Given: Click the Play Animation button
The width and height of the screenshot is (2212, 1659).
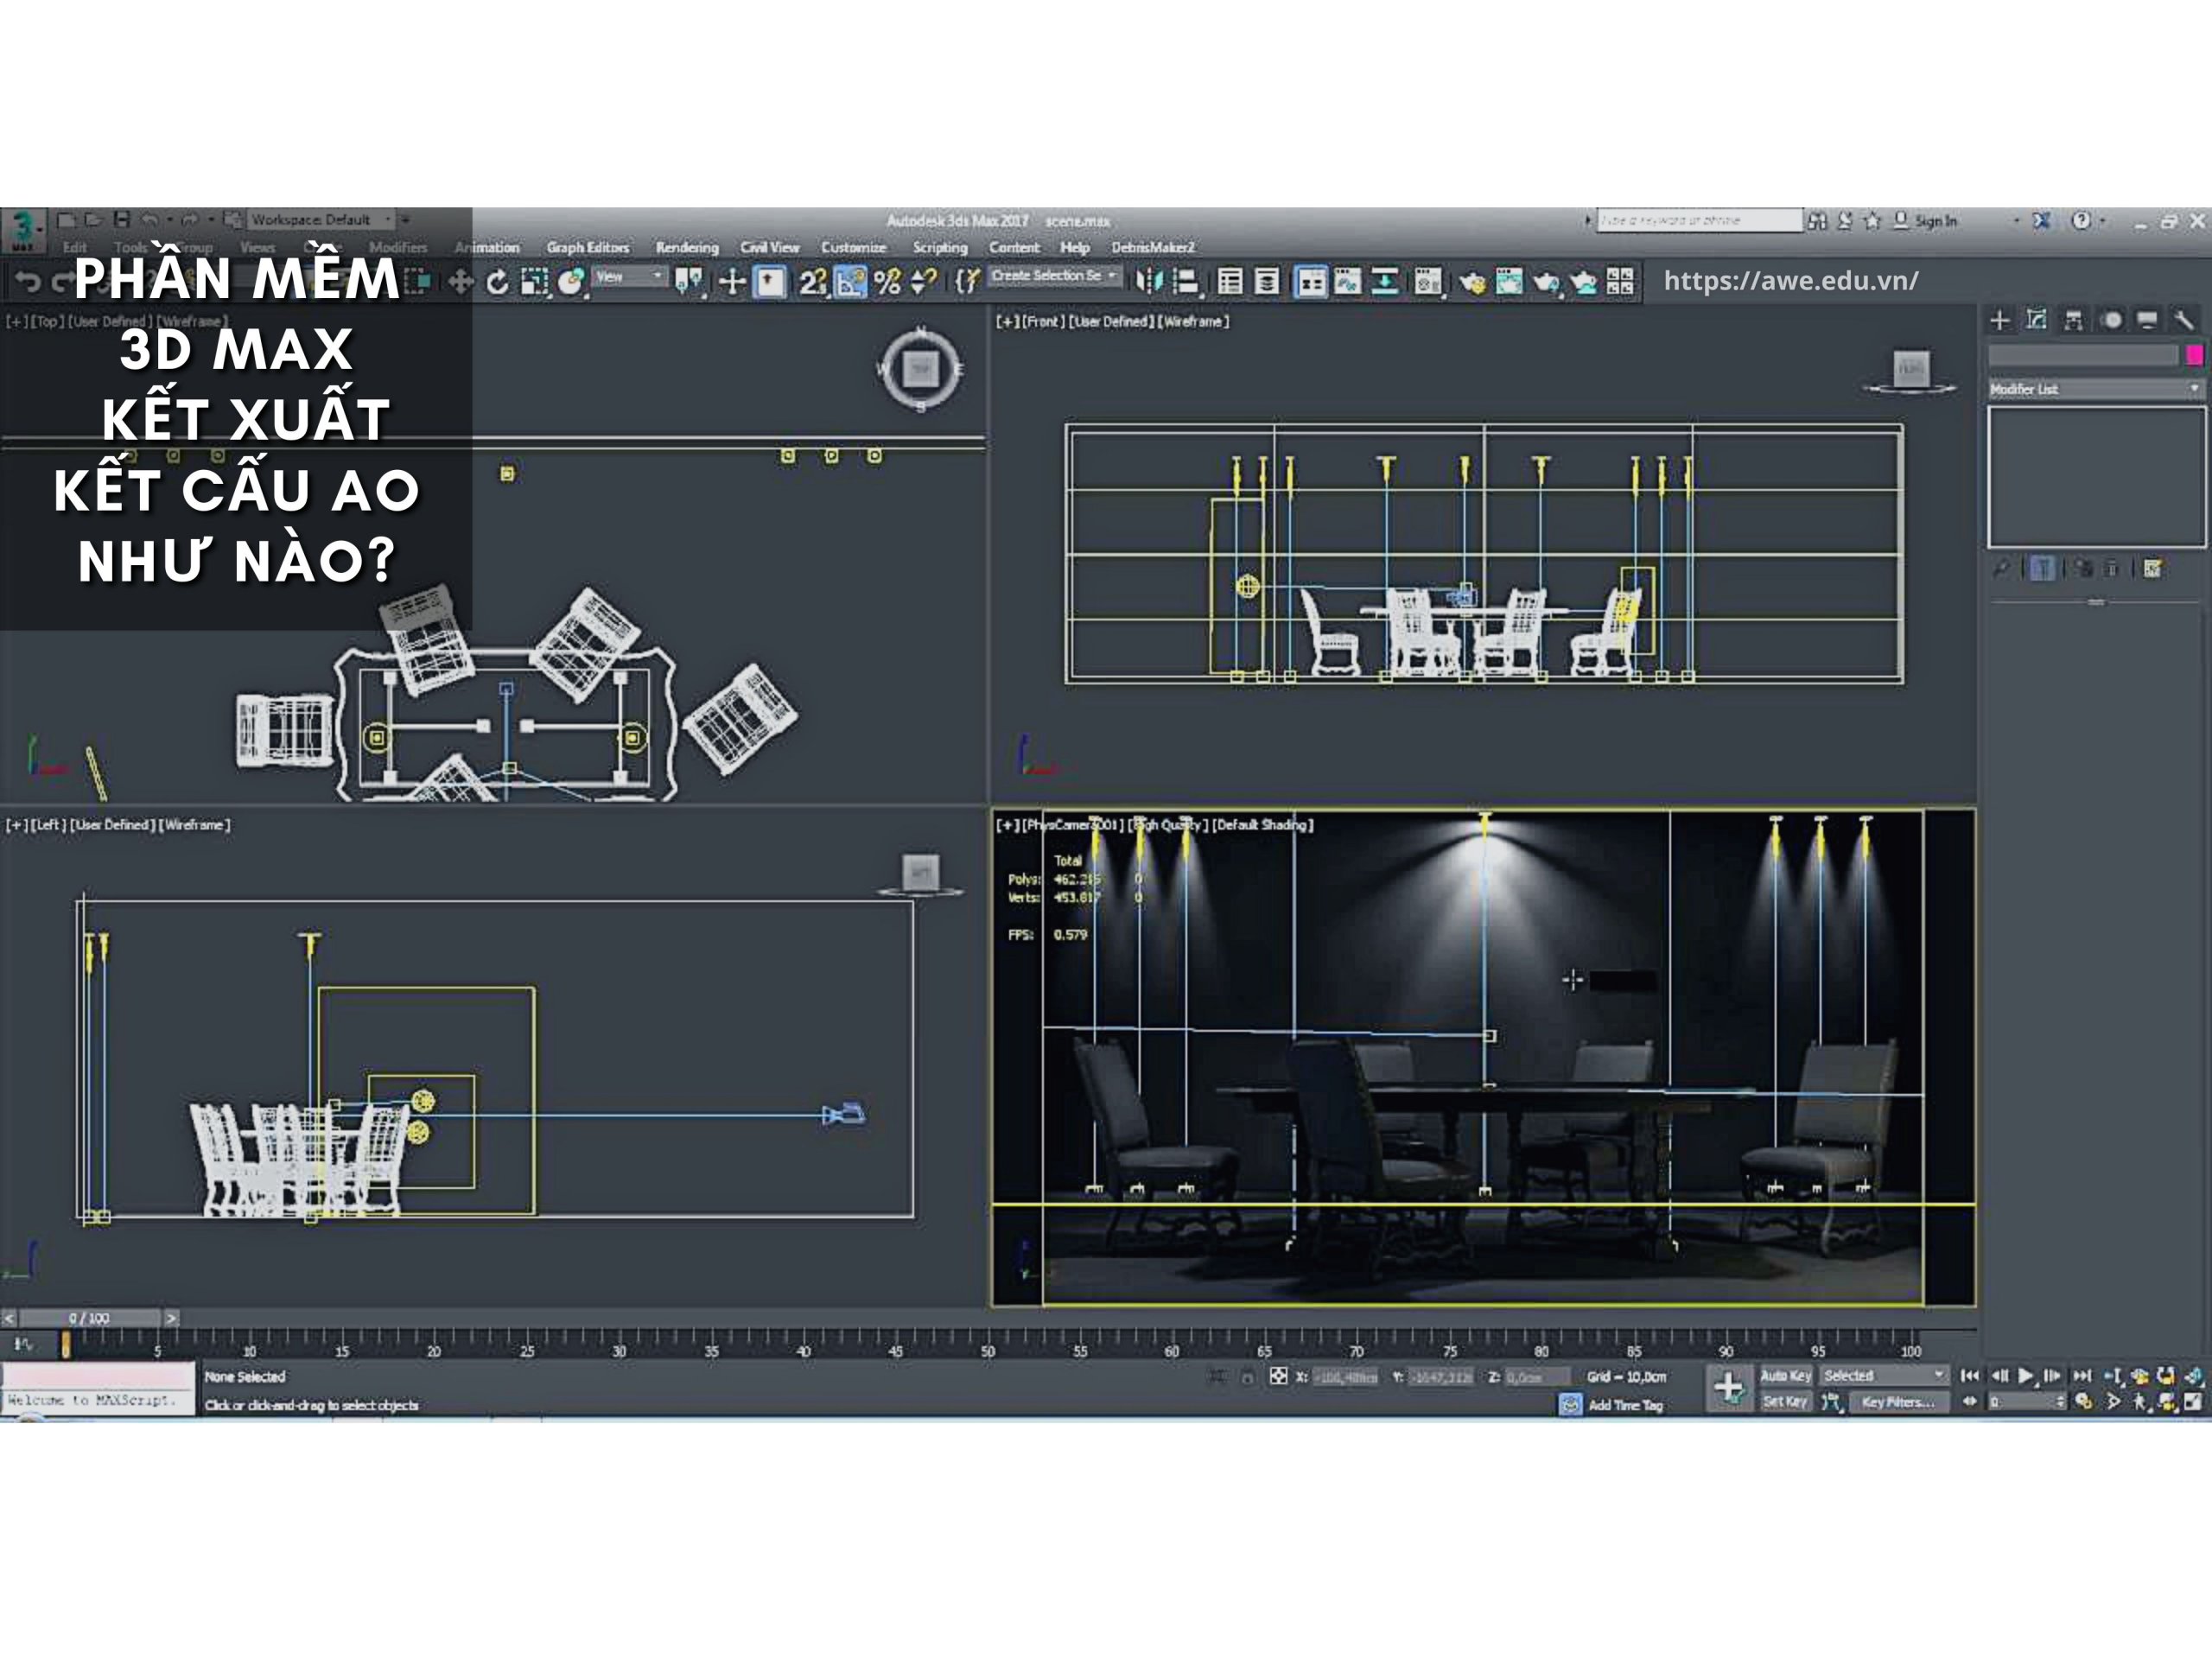Looking at the screenshot, I should [x=2026, y=1376].
